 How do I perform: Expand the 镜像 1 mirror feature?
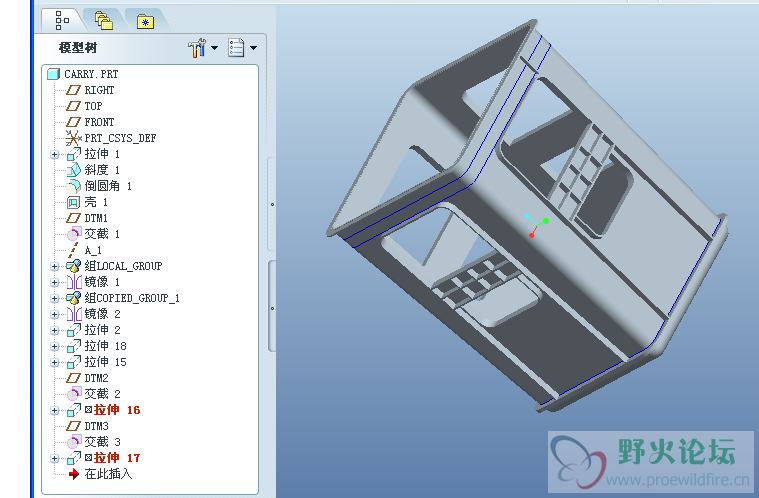pyautogui.click(x=55, y=282)
